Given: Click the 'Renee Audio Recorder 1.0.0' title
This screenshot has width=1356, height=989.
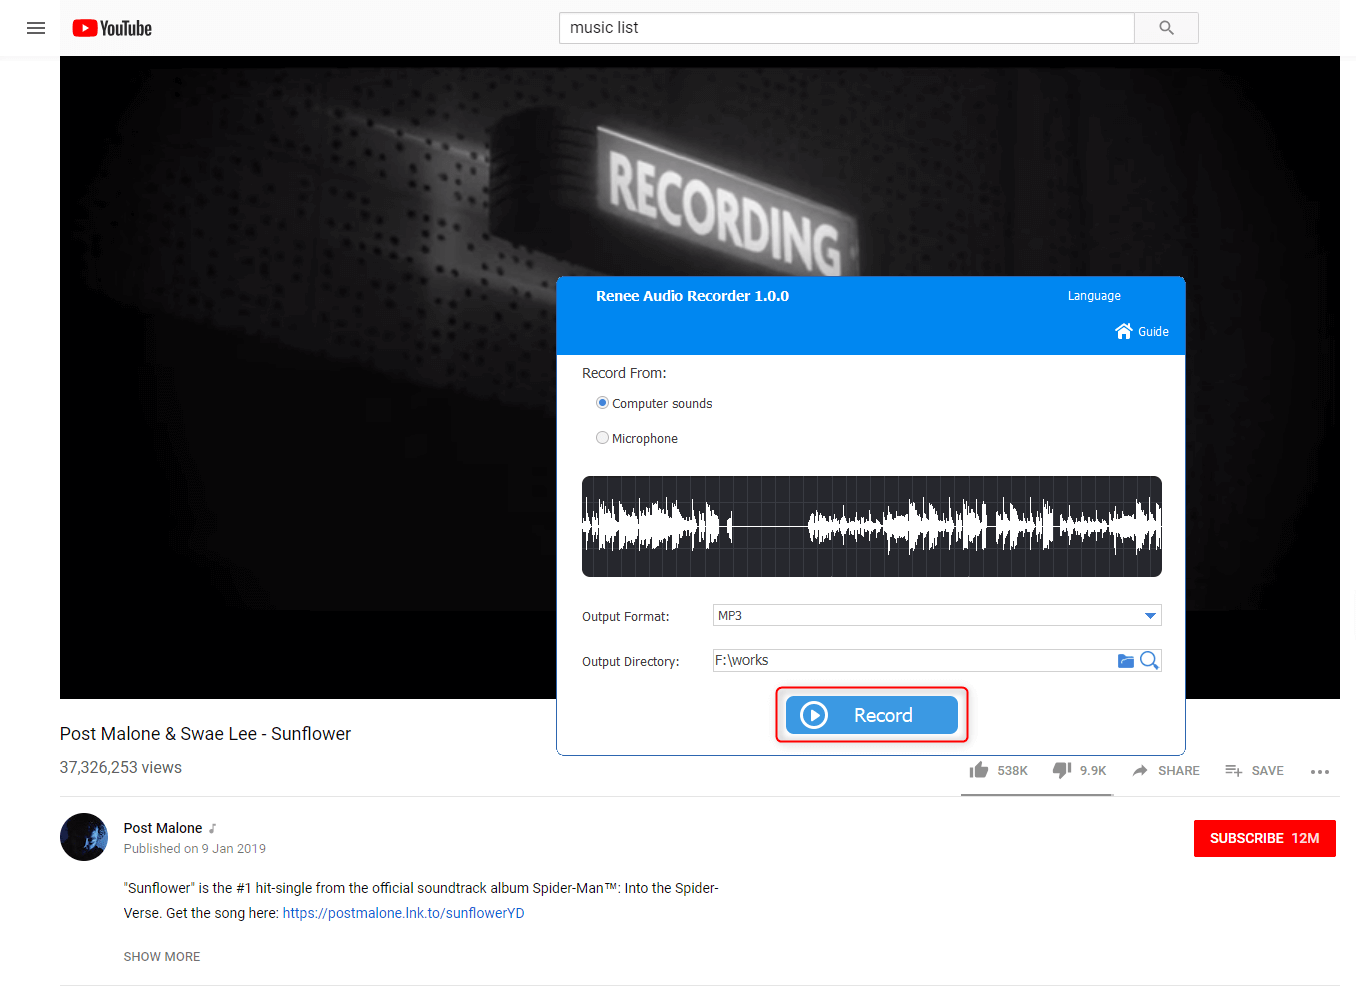Looking at the screenshot, I should pos(692,296).
